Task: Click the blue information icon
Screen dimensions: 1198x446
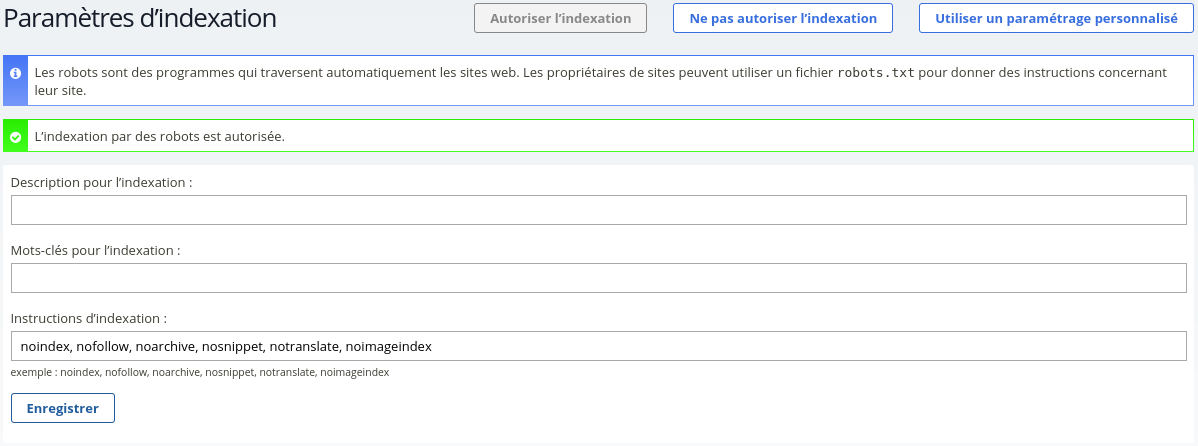Action: [15, 74]
